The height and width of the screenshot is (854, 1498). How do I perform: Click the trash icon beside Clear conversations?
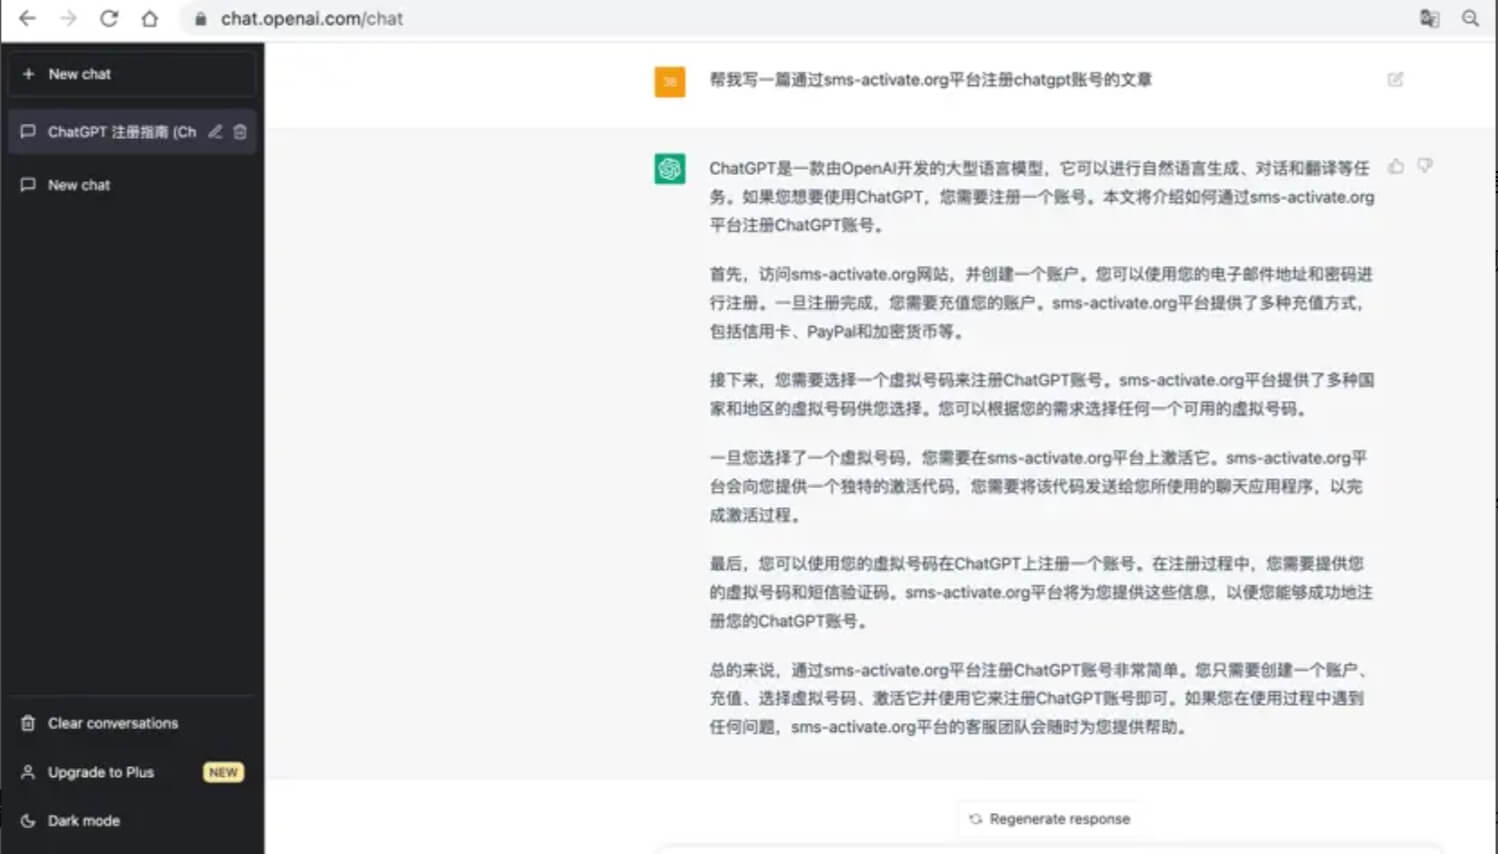(x=28, y=723)
